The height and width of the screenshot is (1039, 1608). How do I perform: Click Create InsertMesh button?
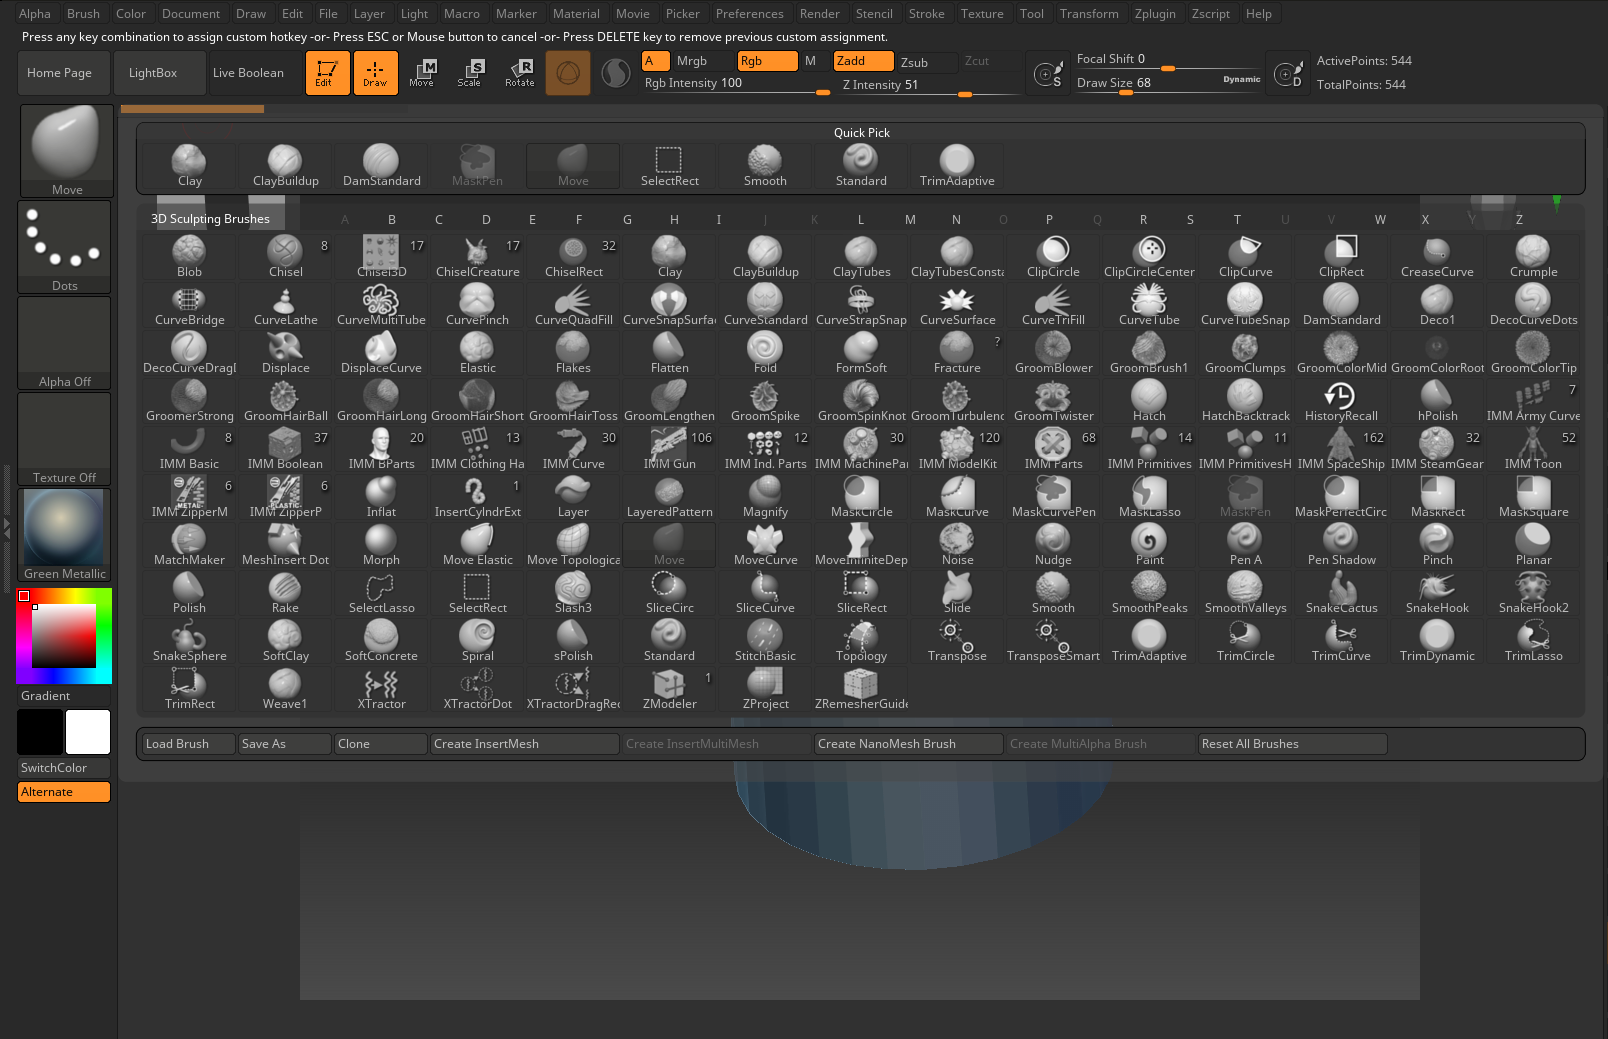(525, 744)
